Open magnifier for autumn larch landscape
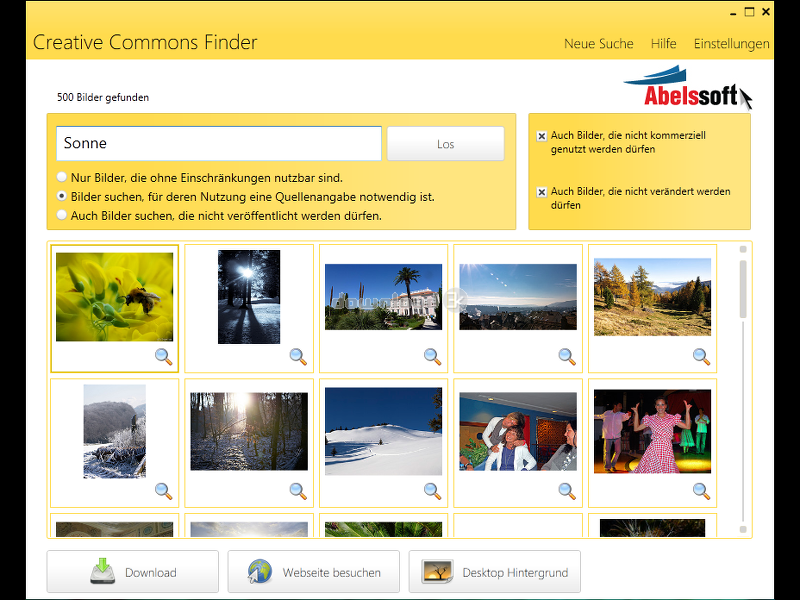Screen dimensions: 800x600 [x=701, y=357]
